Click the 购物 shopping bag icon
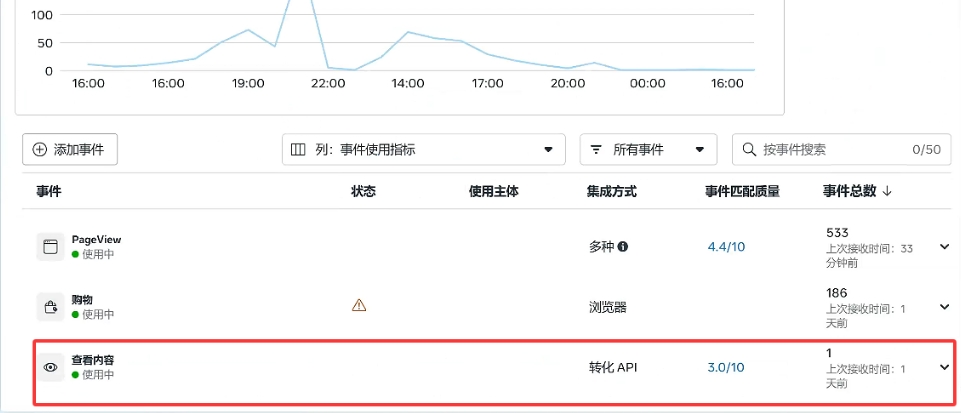961x413 pixels. pyautogui.click(x=50, y=306)
